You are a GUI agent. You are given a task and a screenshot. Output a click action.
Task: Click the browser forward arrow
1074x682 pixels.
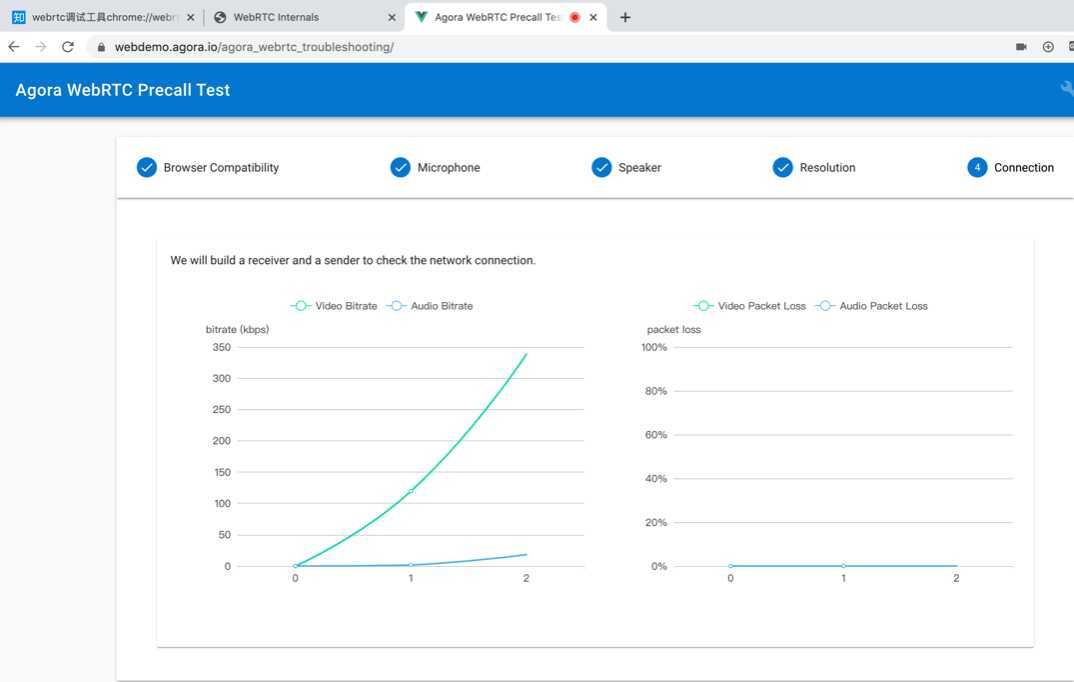click(x=40, y=47)
